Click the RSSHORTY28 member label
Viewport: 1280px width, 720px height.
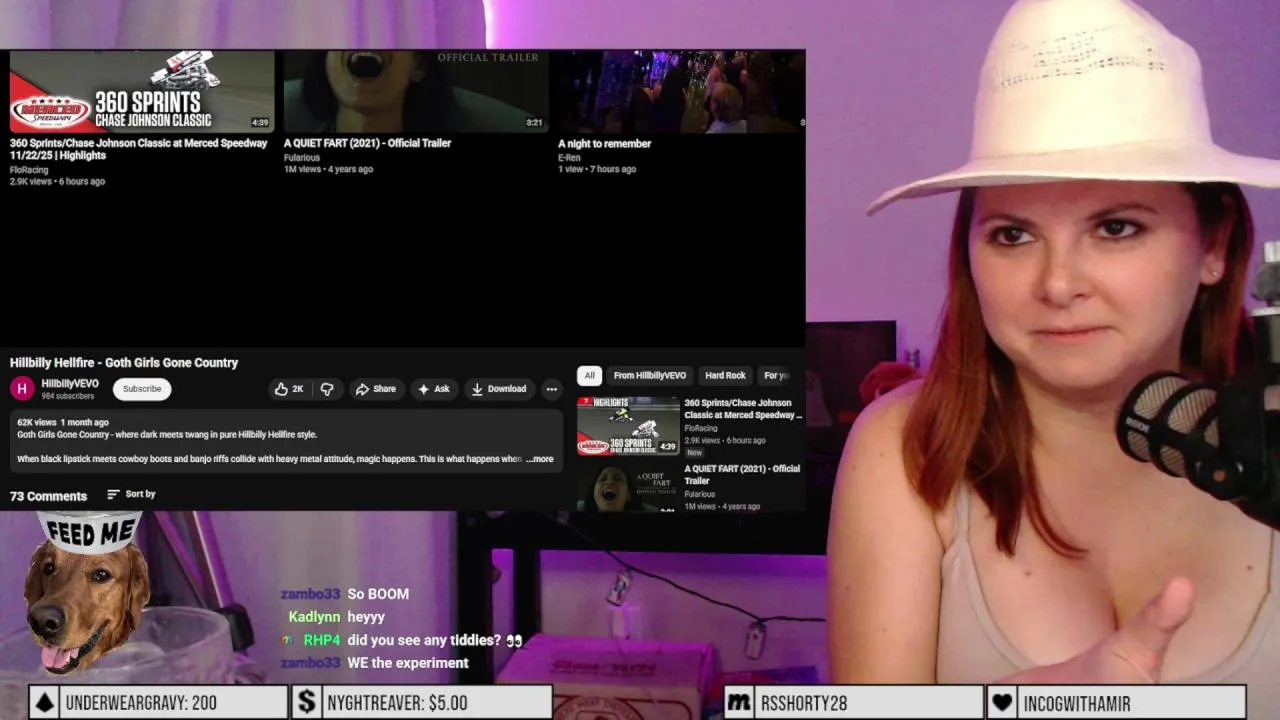point(804,703)
